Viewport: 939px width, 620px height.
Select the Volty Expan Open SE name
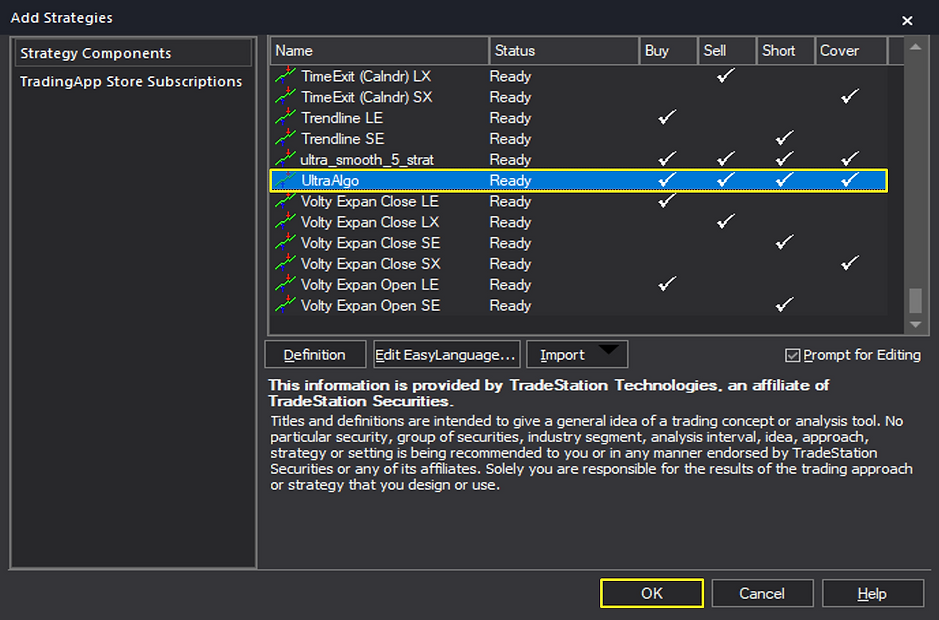tap(370, 306)
